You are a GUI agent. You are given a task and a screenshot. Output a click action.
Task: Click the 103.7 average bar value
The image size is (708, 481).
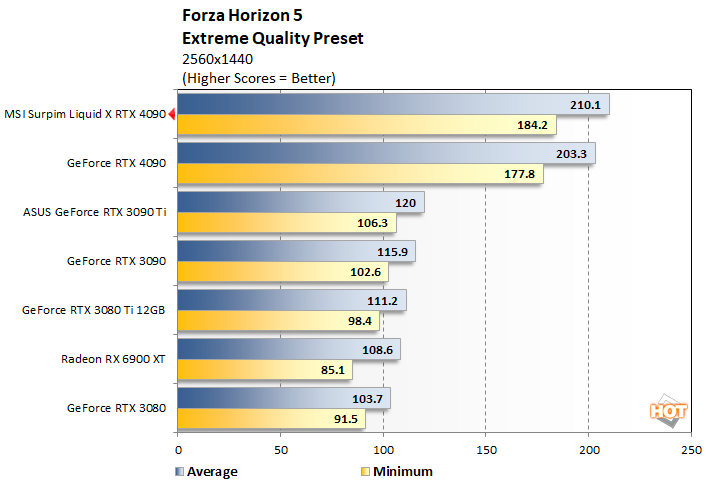coord(367,399)
